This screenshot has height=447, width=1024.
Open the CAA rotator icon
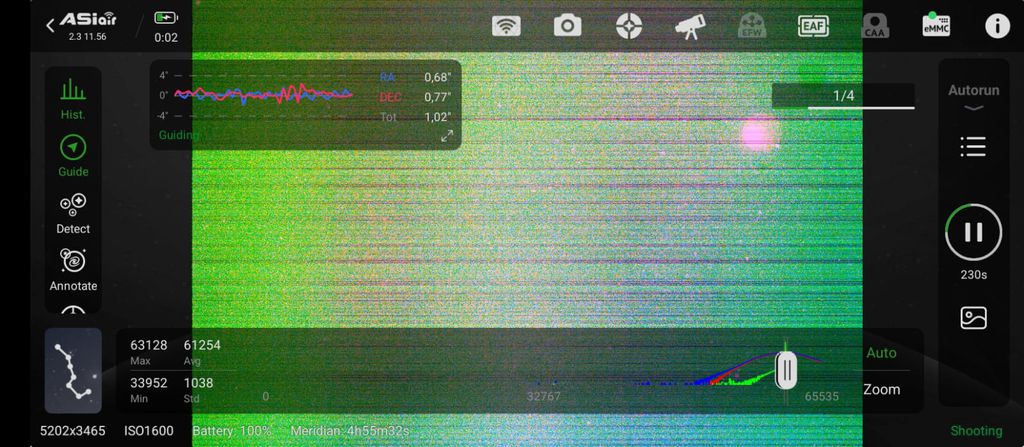tap(874, 27)
